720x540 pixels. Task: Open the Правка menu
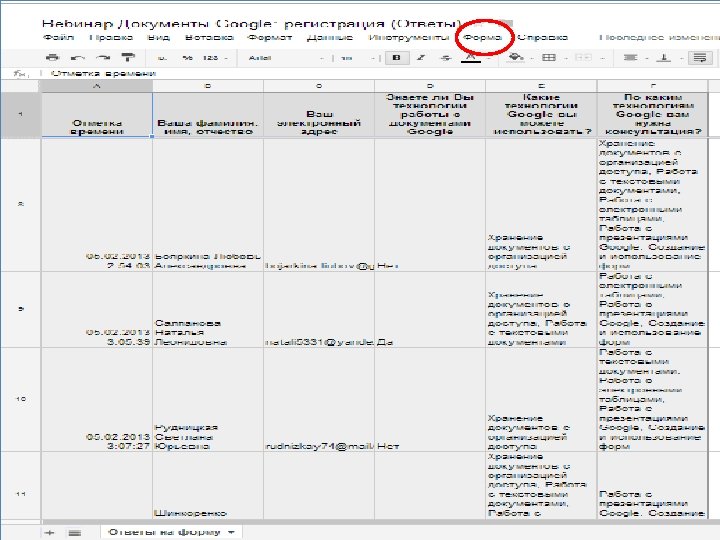(x=111, y=37)
